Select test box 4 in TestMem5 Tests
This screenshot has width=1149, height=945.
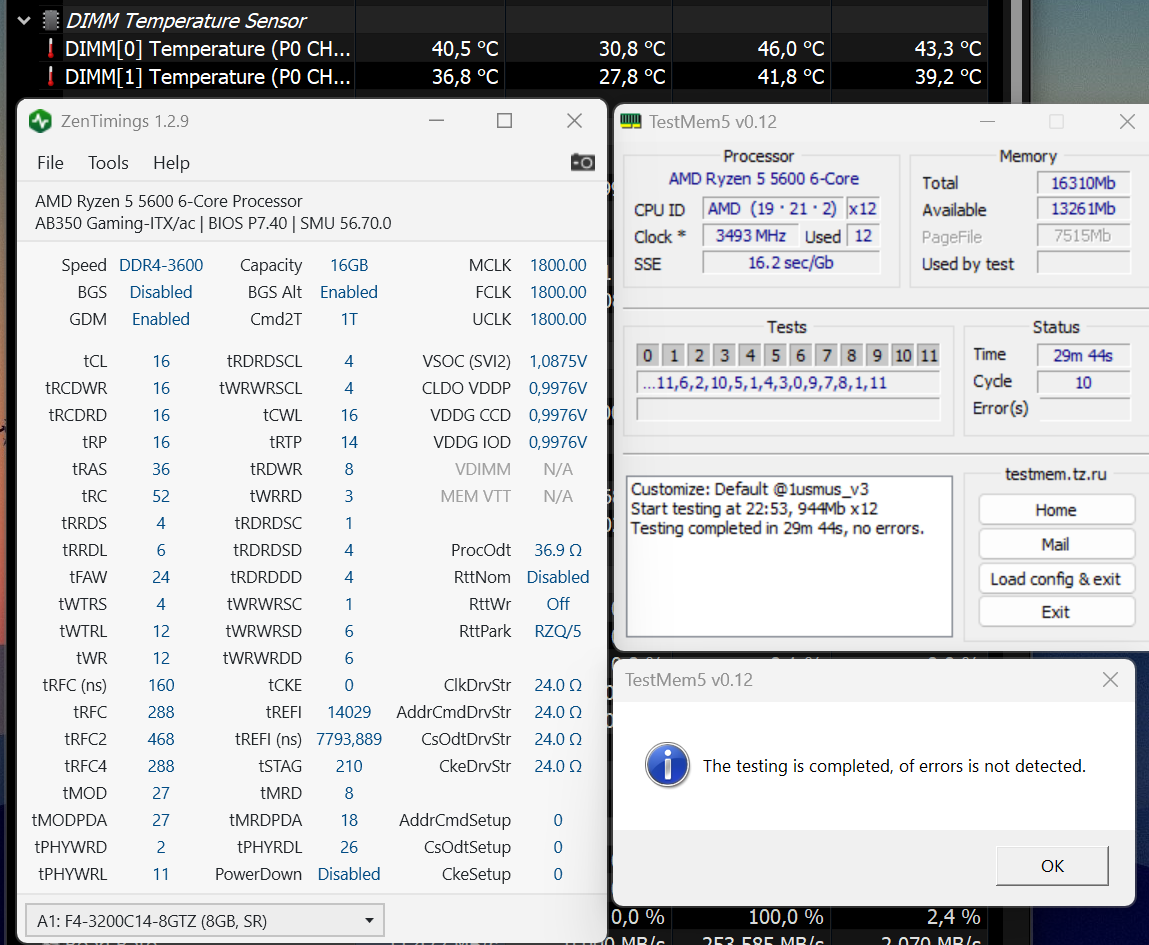[x=750, y=355]
